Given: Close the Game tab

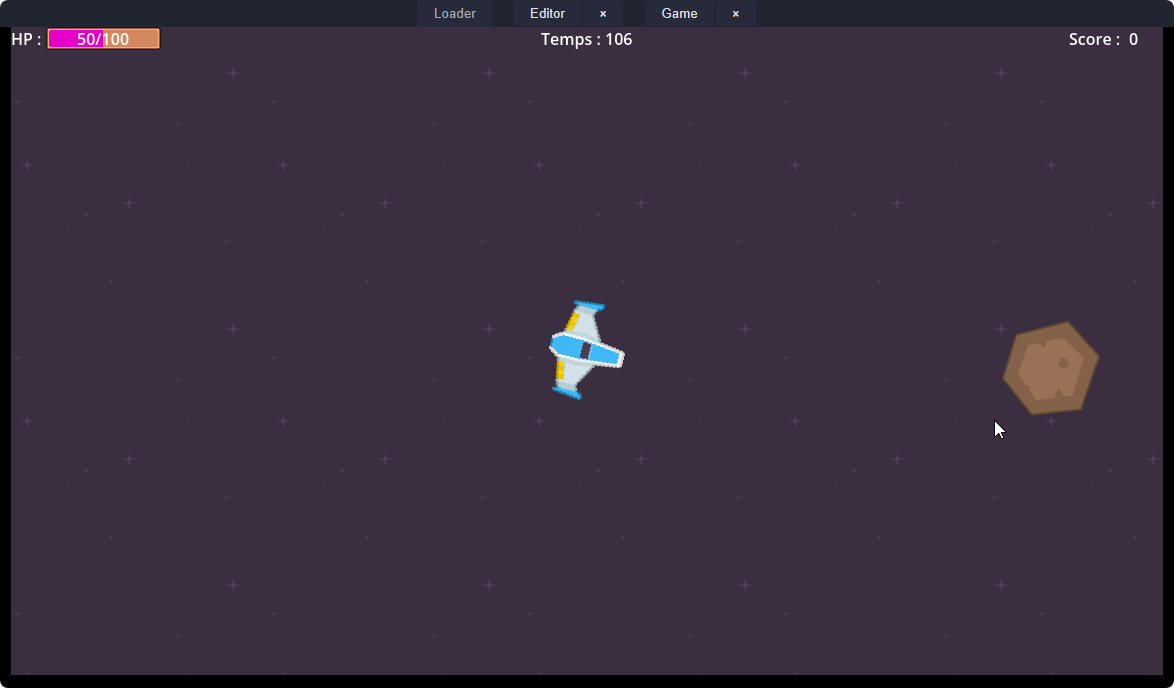Looking at the screenshot, I should [735, 13].
